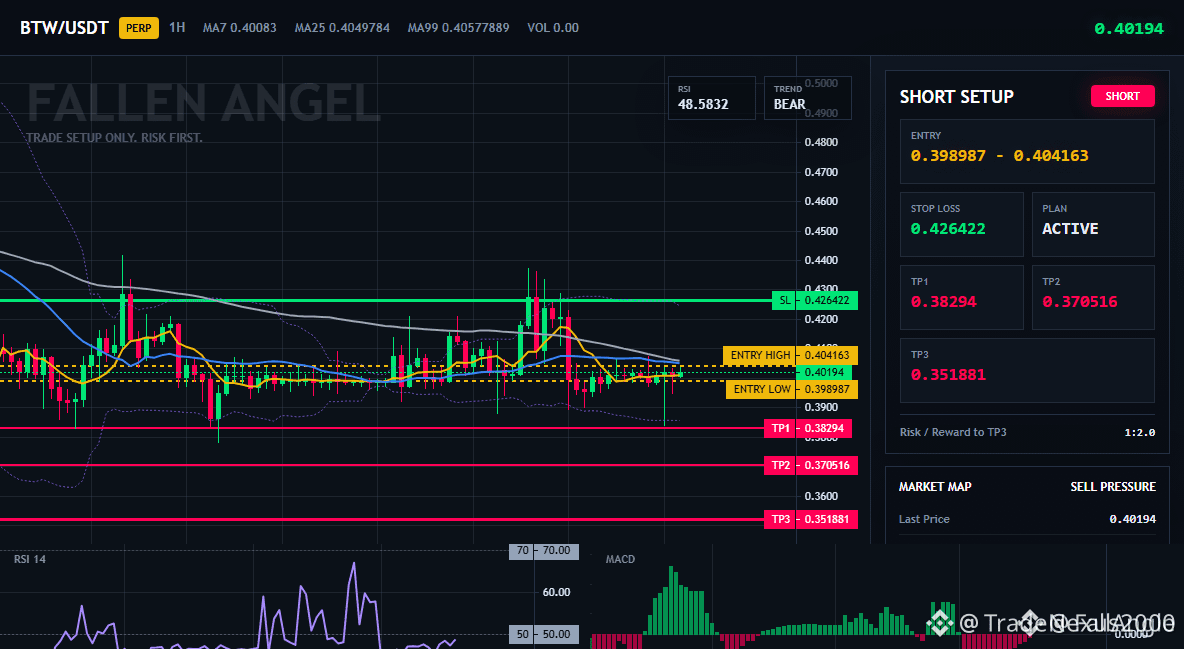
Task: Click the entry range 0.398987 - 0.404163 value
Action: (999, 156)
